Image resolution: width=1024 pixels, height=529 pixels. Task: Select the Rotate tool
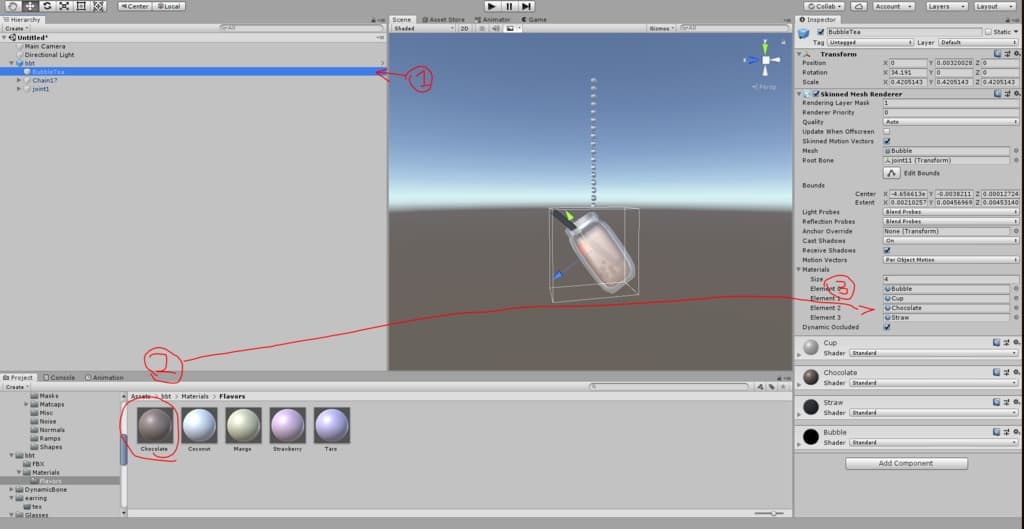click(46, 6)
